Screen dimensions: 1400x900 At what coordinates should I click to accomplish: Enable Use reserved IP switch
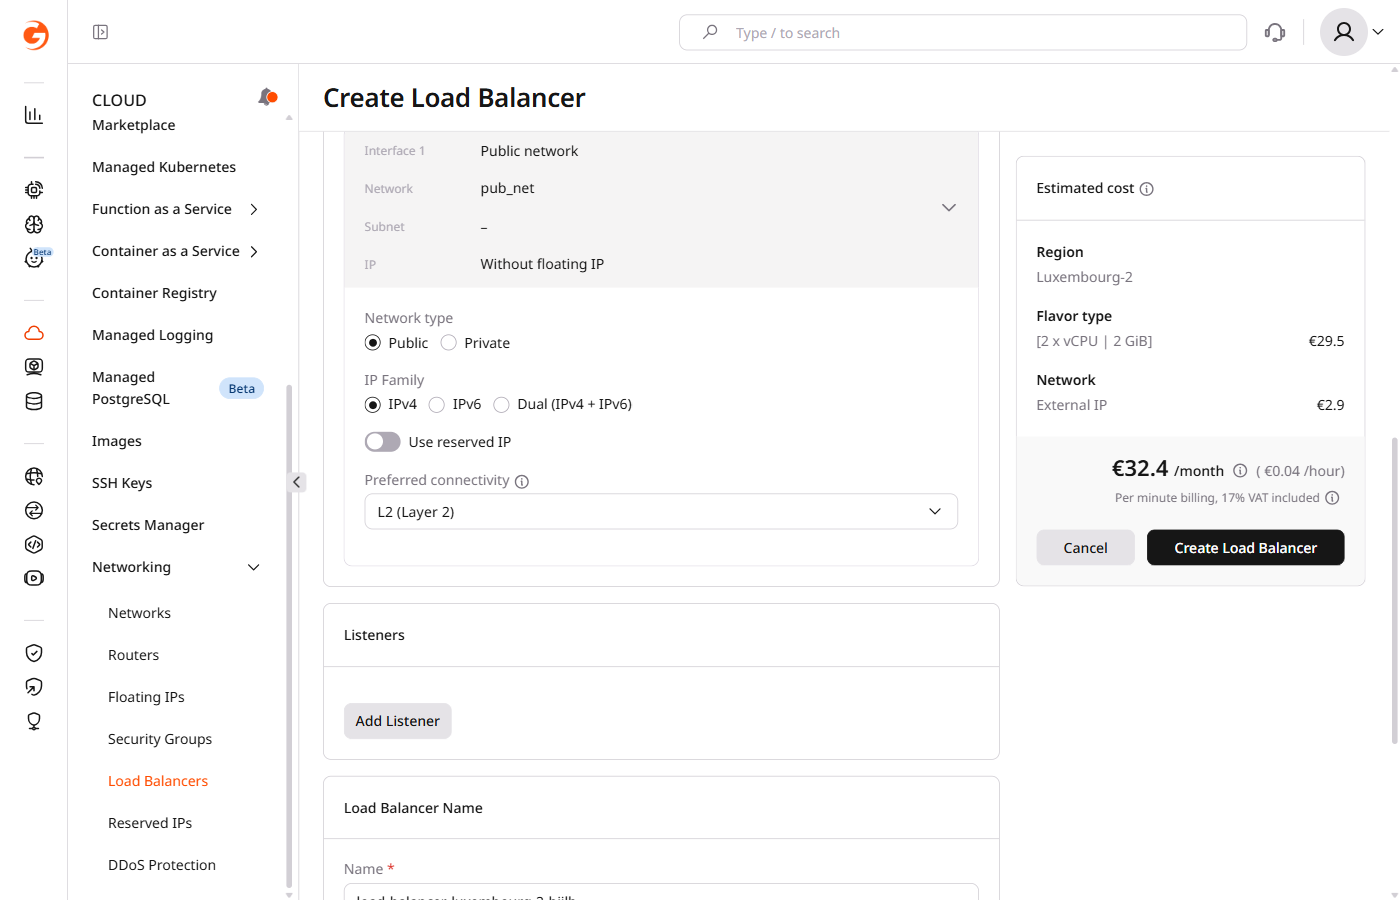tap(383, 442)
